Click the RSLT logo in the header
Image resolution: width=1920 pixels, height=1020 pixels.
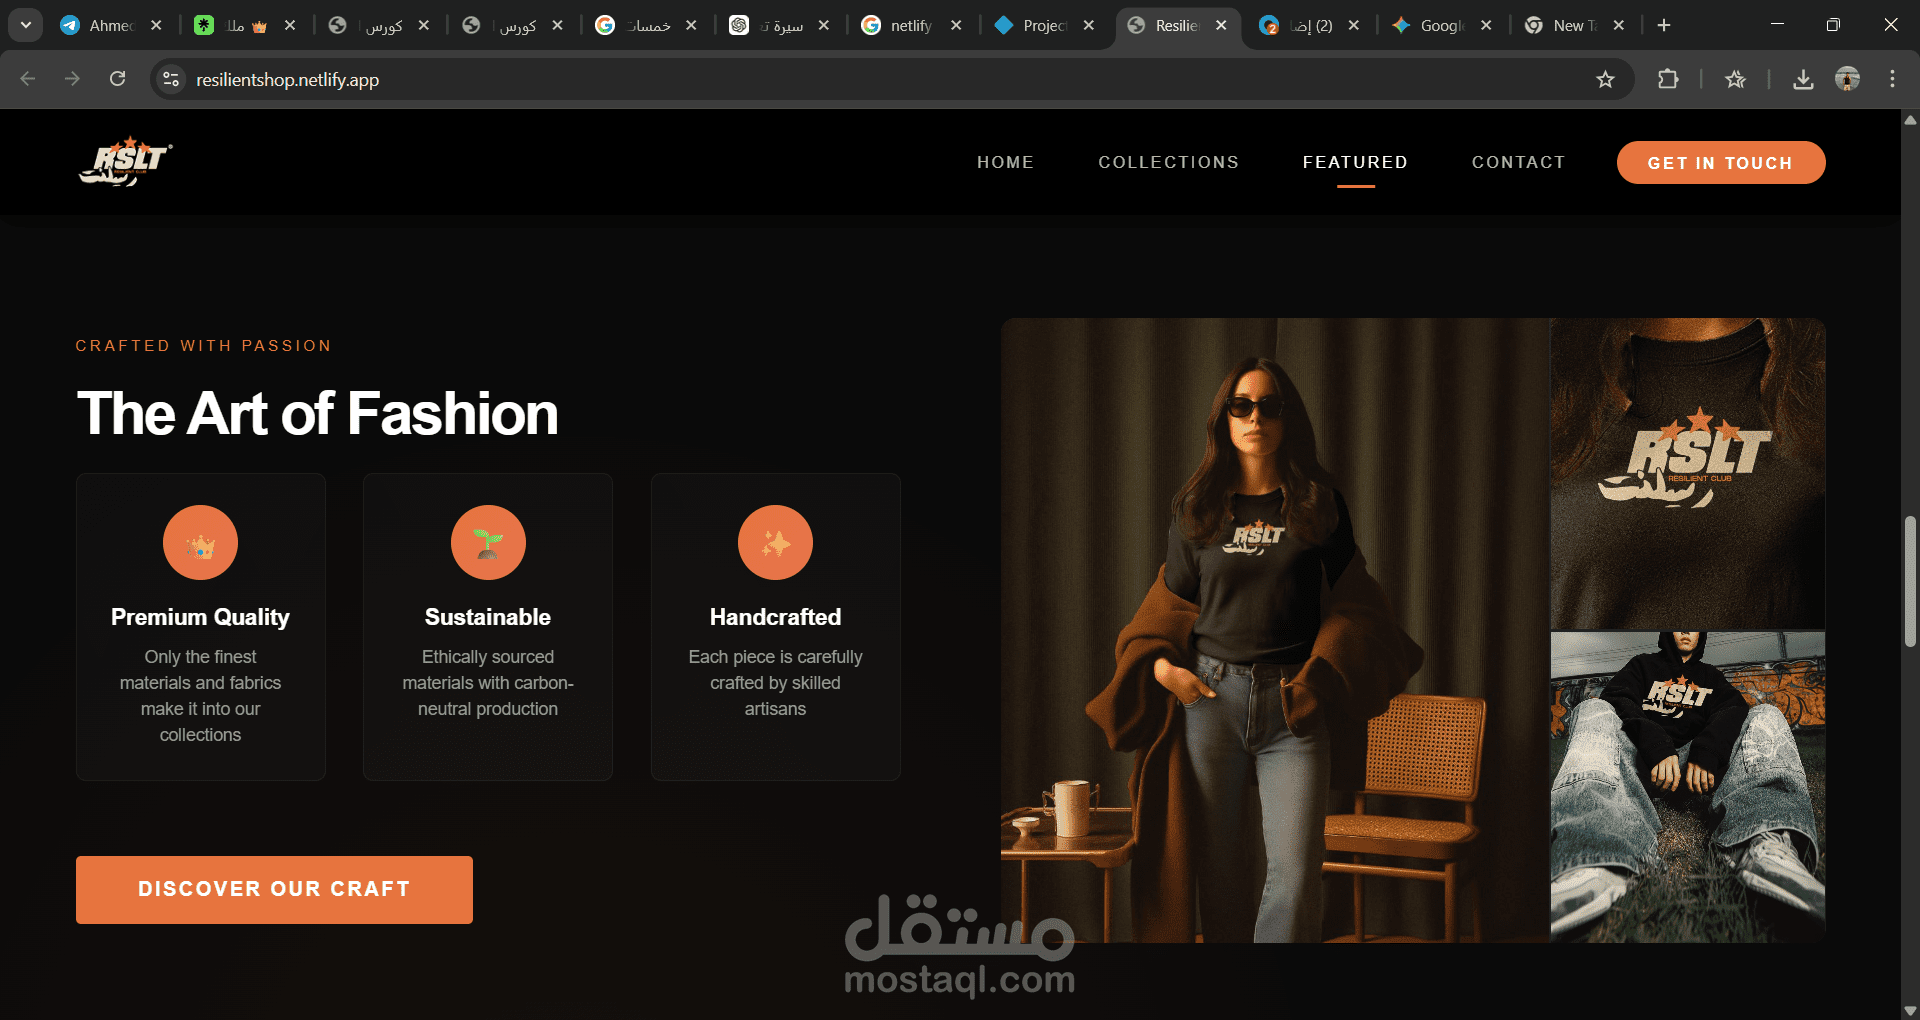coord(125,162)
